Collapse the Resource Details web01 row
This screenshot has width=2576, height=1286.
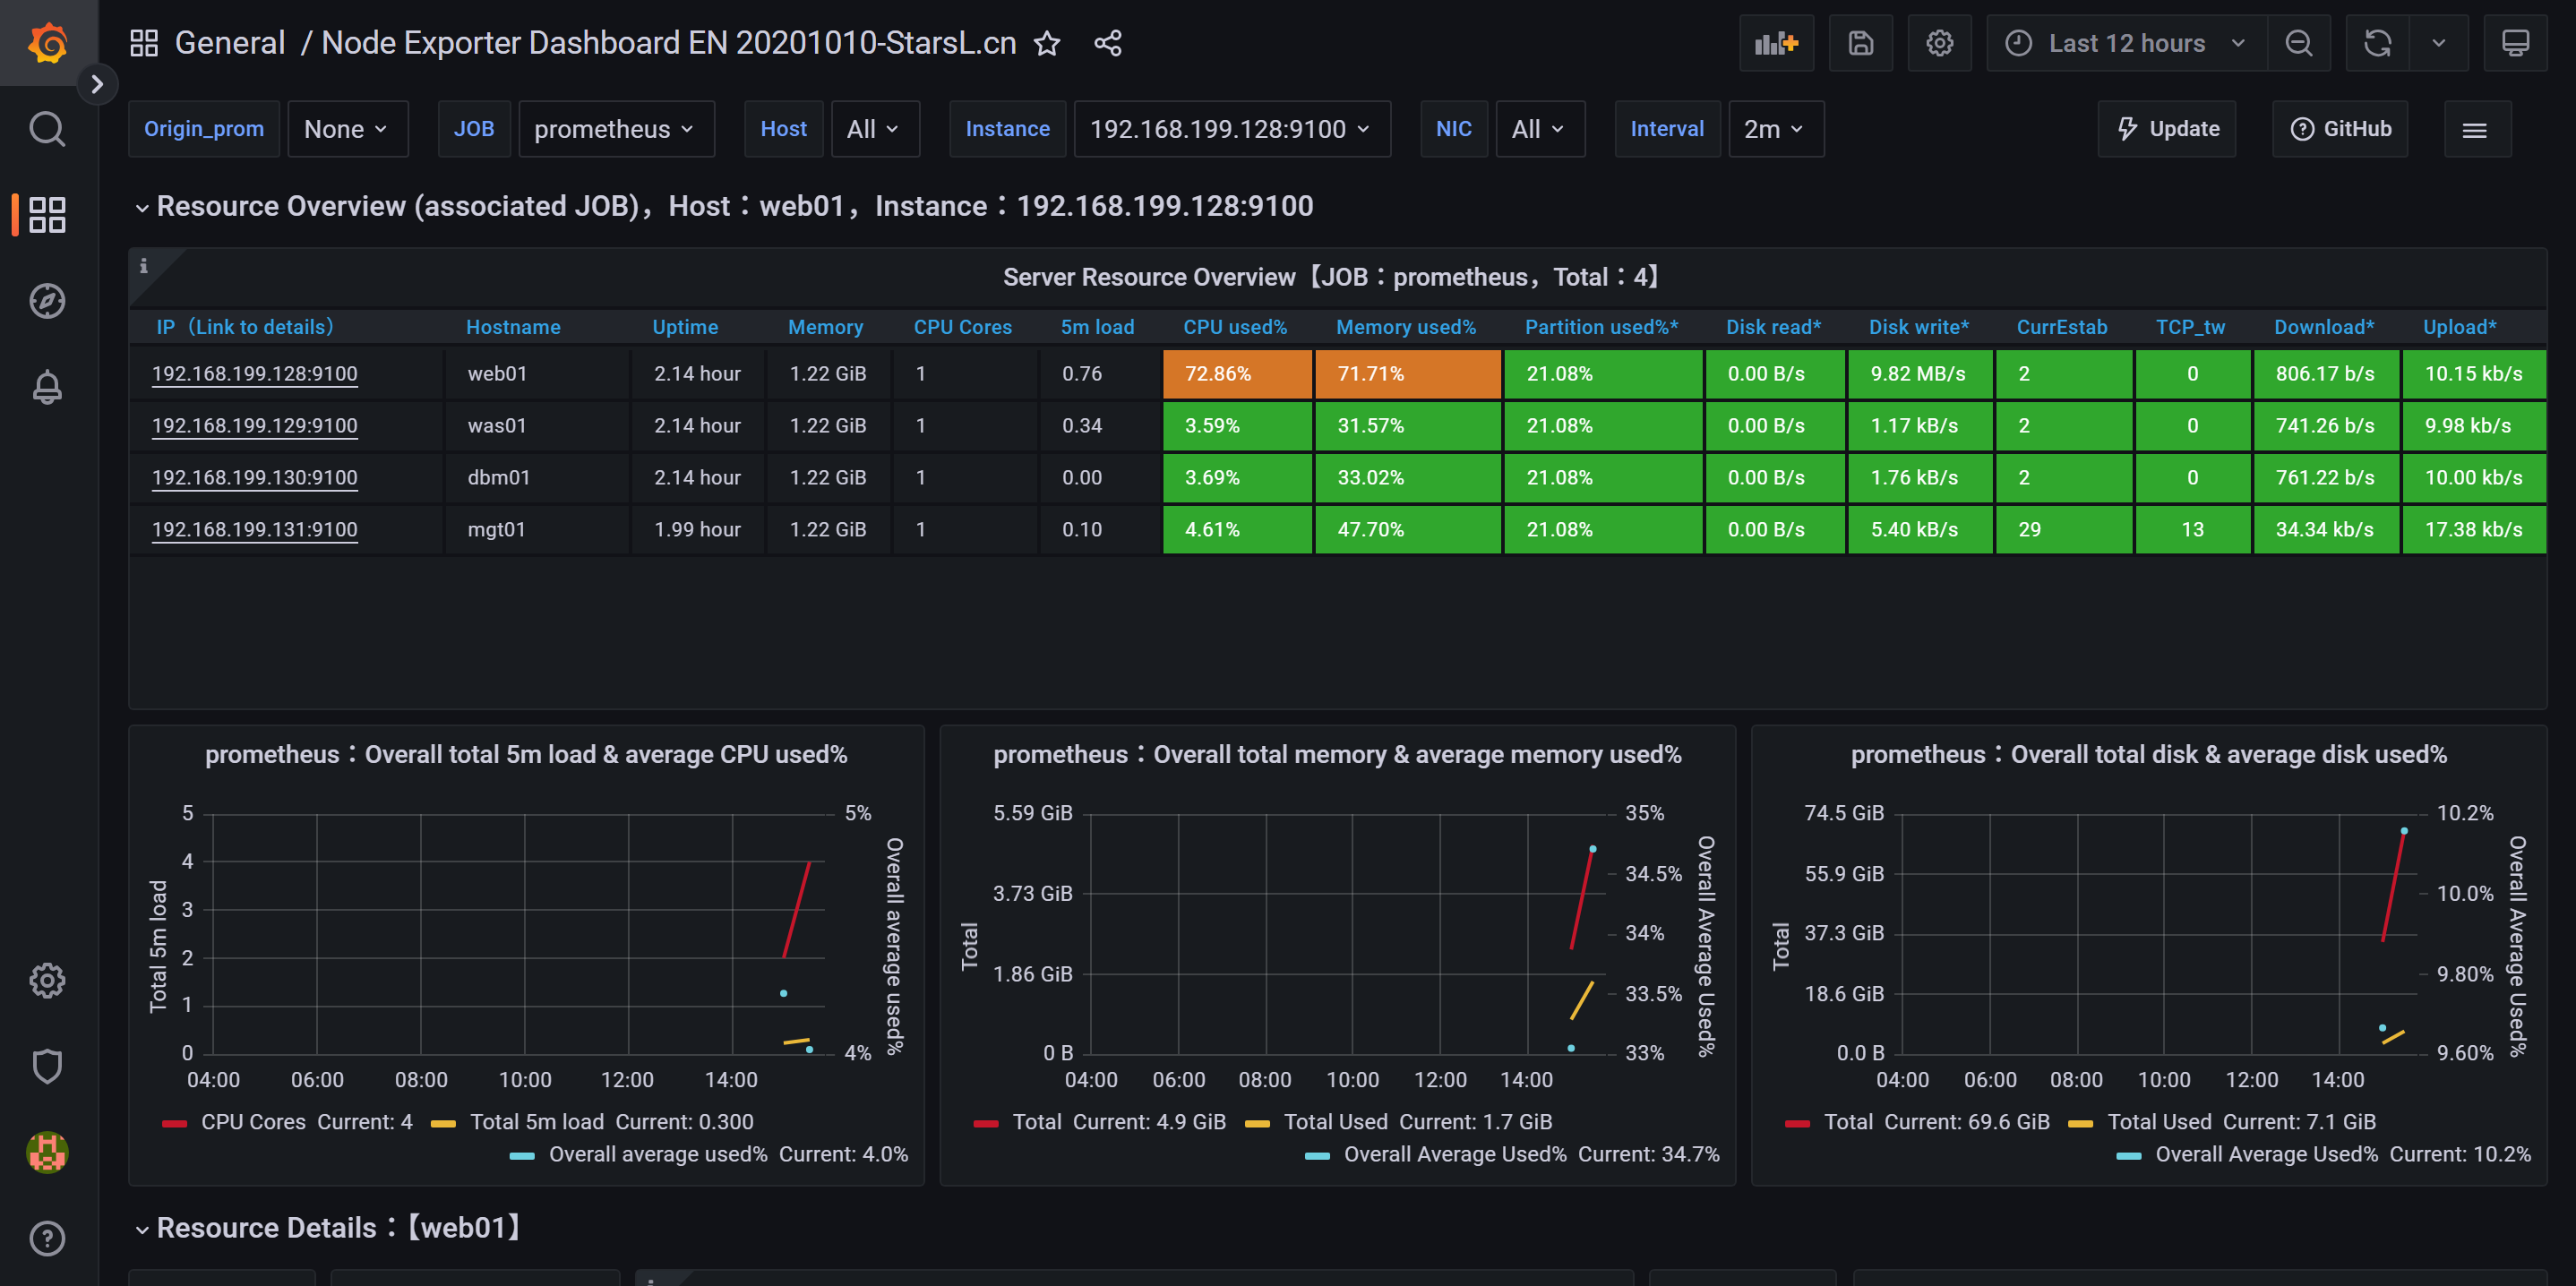328,1228
